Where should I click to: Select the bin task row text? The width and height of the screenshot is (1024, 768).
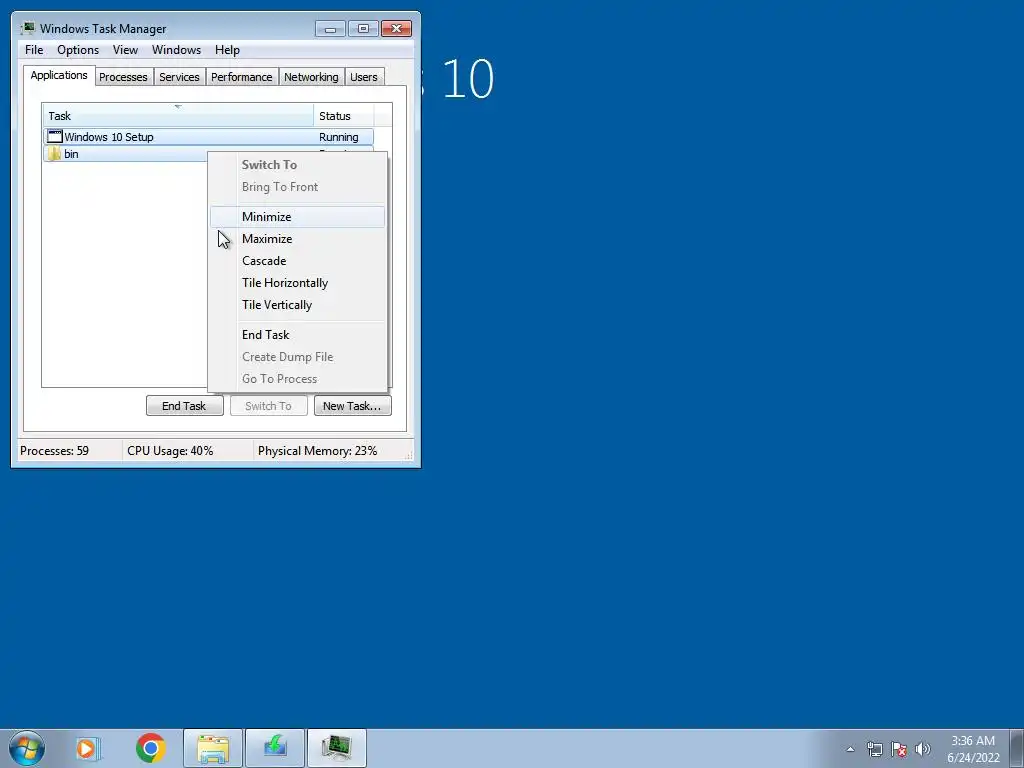(71, 154)
